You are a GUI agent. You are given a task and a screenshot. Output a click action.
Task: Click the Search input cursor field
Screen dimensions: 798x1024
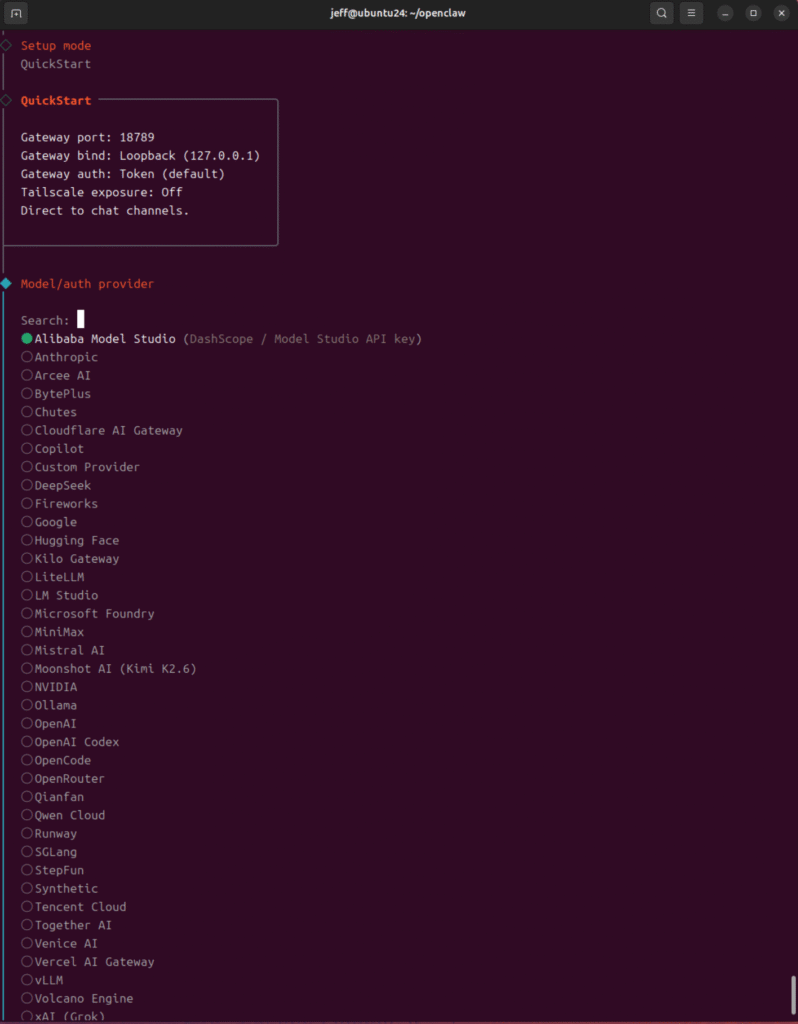81,320
